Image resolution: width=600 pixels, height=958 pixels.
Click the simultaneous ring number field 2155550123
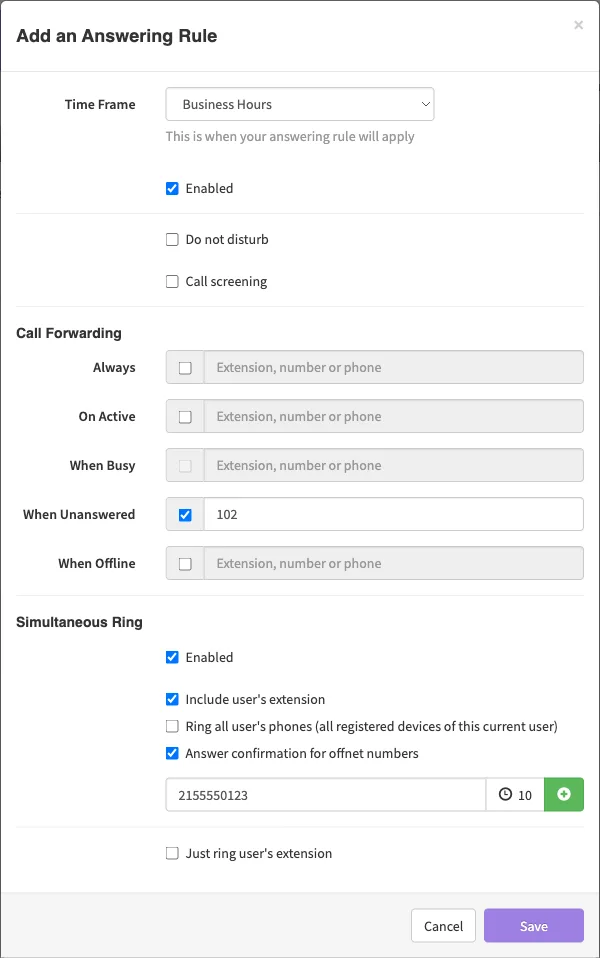click(326, 794)
